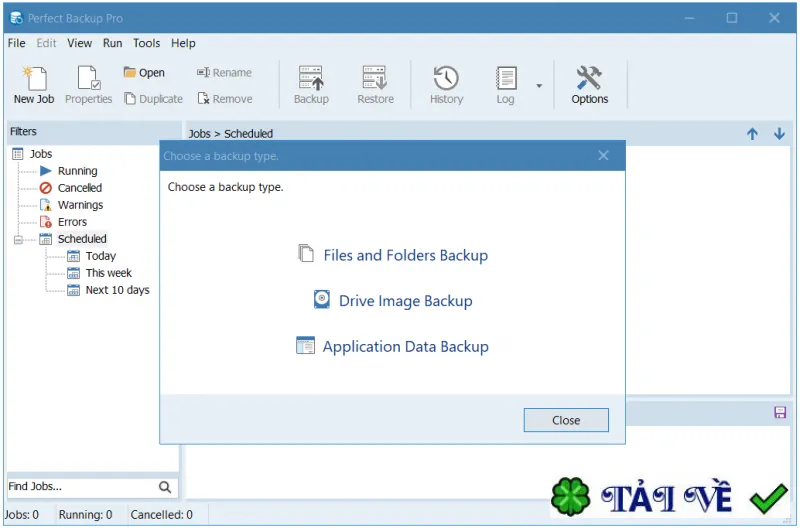Click the Open folder toolbar button
The width and height of the screenshot is (800, 528).
144,72
